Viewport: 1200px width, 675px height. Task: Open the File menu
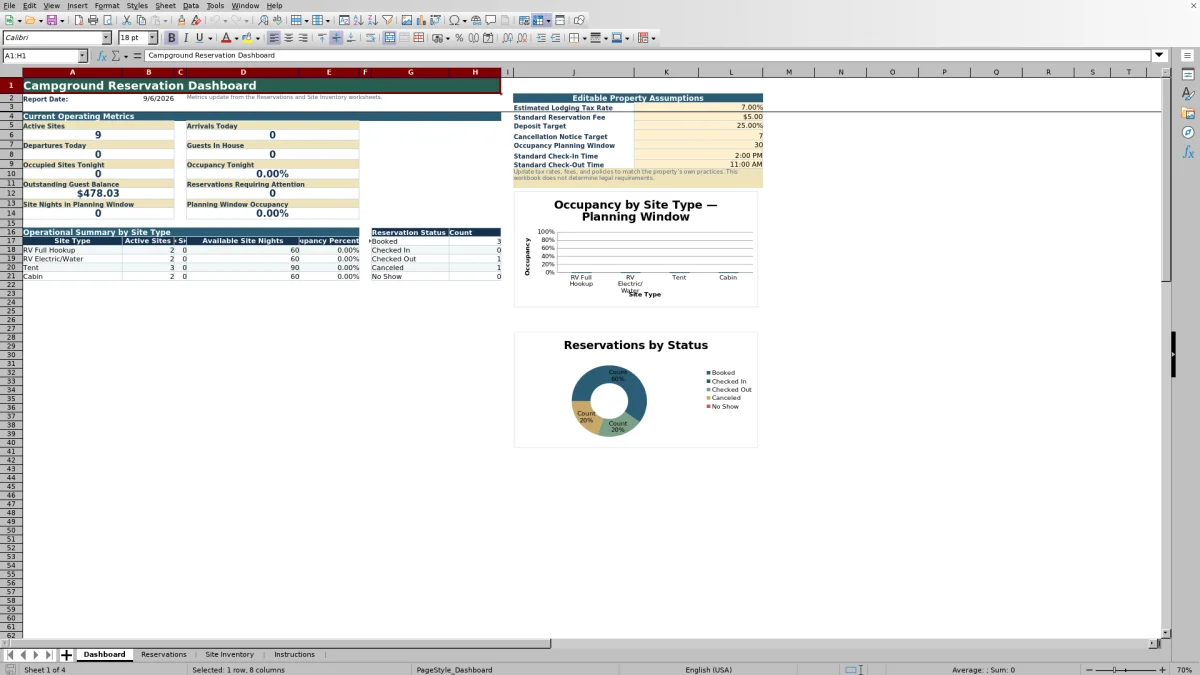coord(9,6)
